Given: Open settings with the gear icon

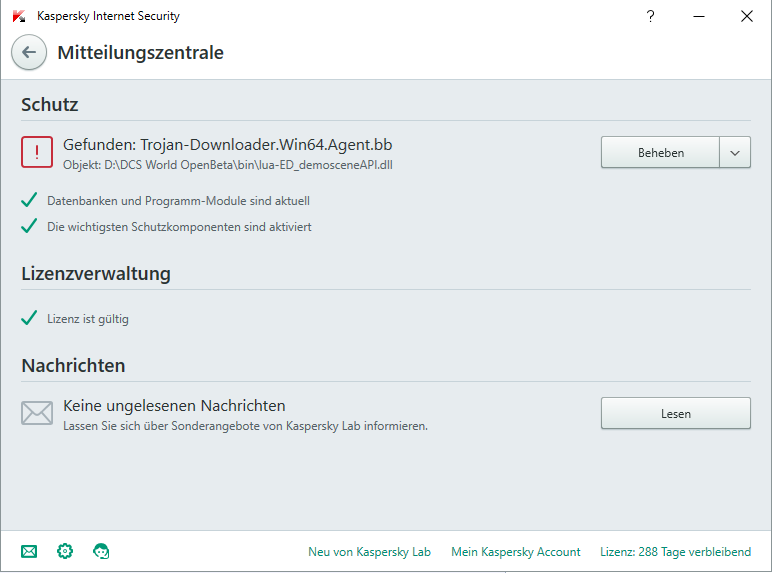Looking at the screenshot, I should 65,551.
